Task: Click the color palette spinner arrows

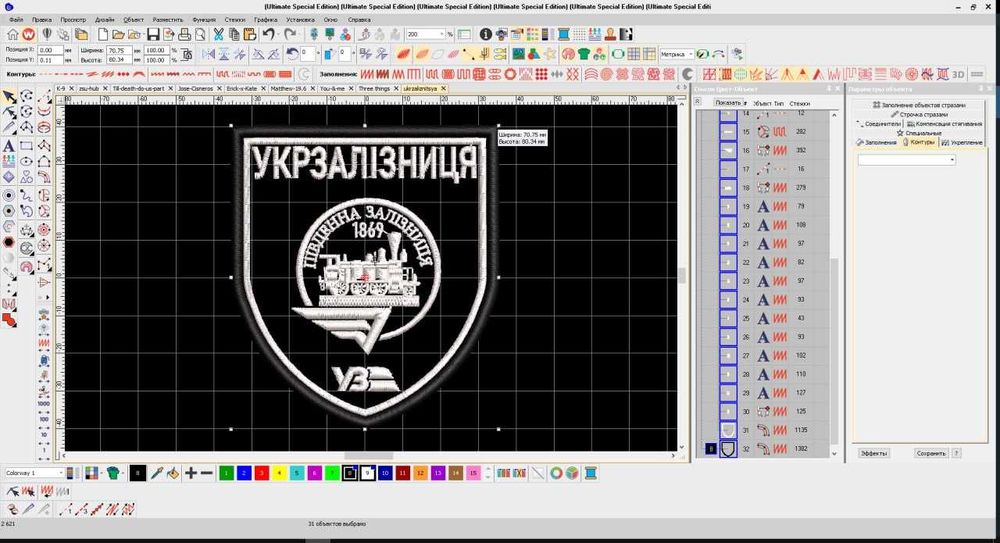Action: (489, 473)
